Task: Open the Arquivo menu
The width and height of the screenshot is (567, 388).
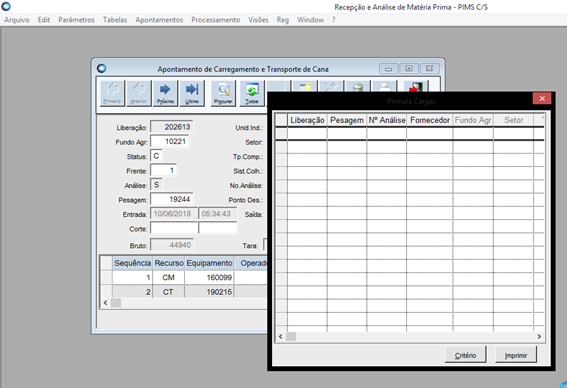Action: 17,20
